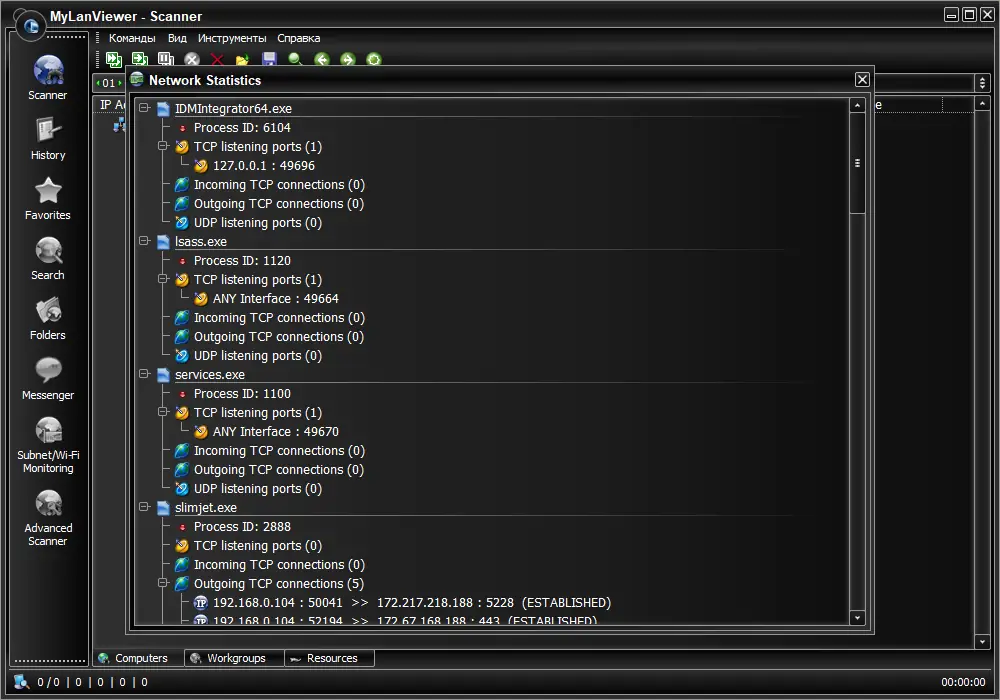Viewport: 1000px width, 700px height.
Task: Select UDP listening ports under services.exe
Action: click(258, 488)
